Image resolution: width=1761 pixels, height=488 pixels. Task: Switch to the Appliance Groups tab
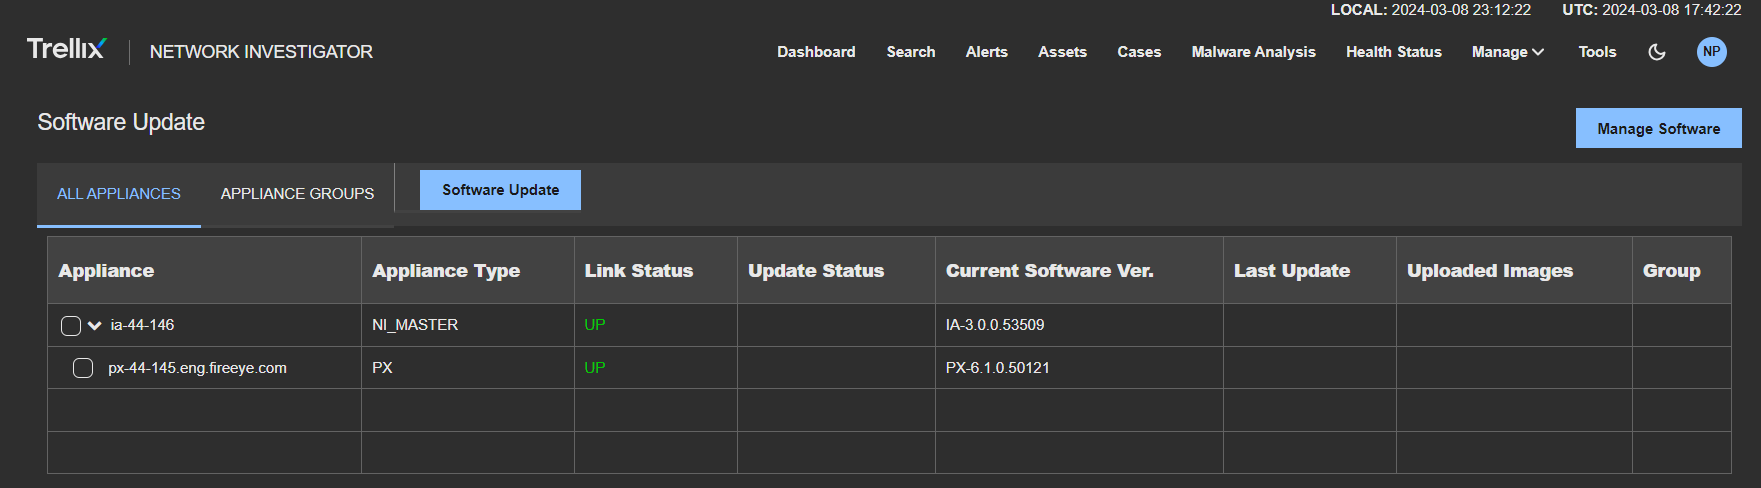point(297,194)
